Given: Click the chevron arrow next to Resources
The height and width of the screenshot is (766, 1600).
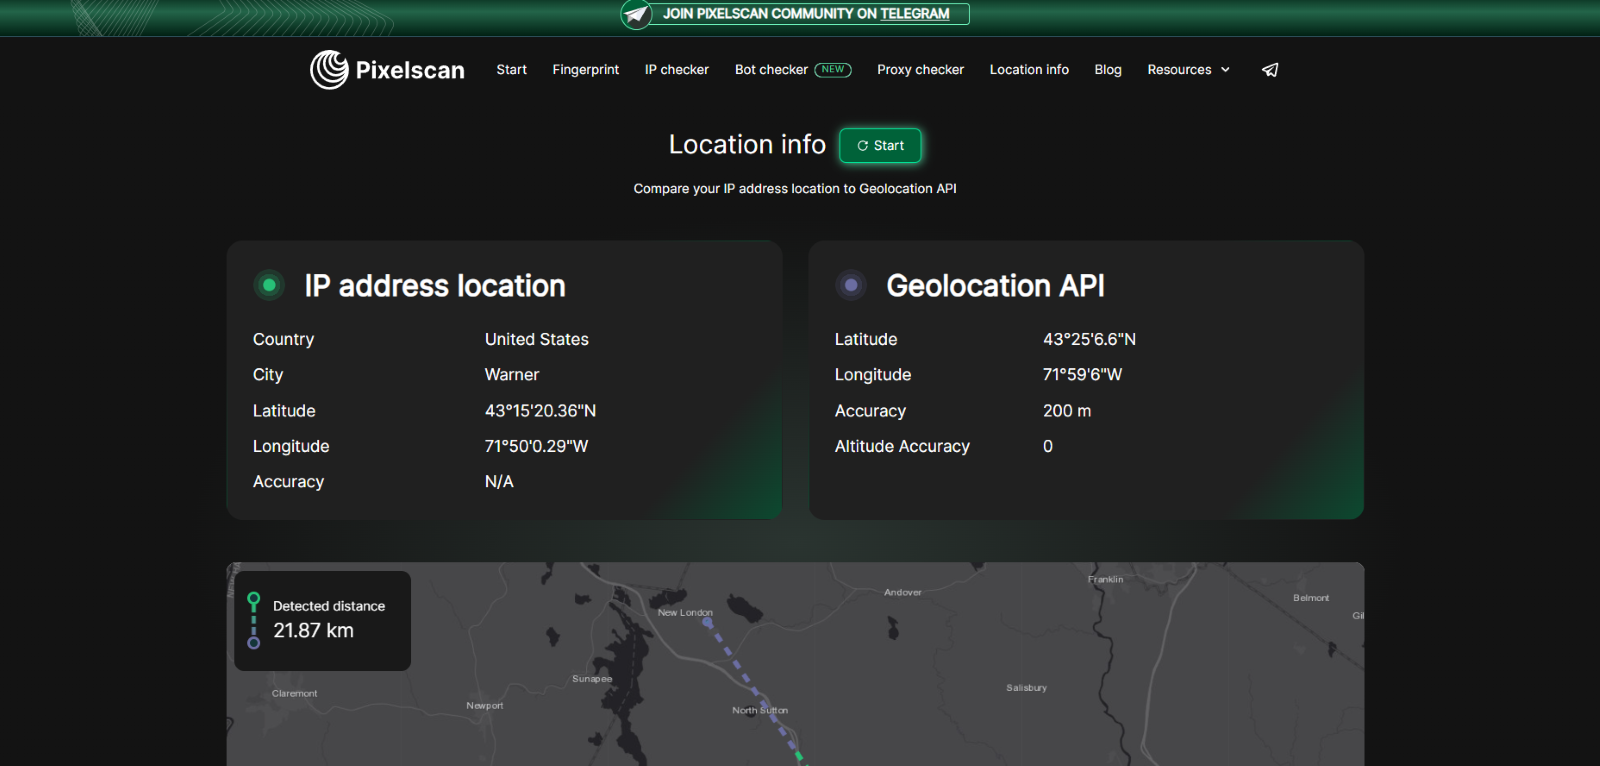Looking at the screenshot, I should [x=1225, y=70].
